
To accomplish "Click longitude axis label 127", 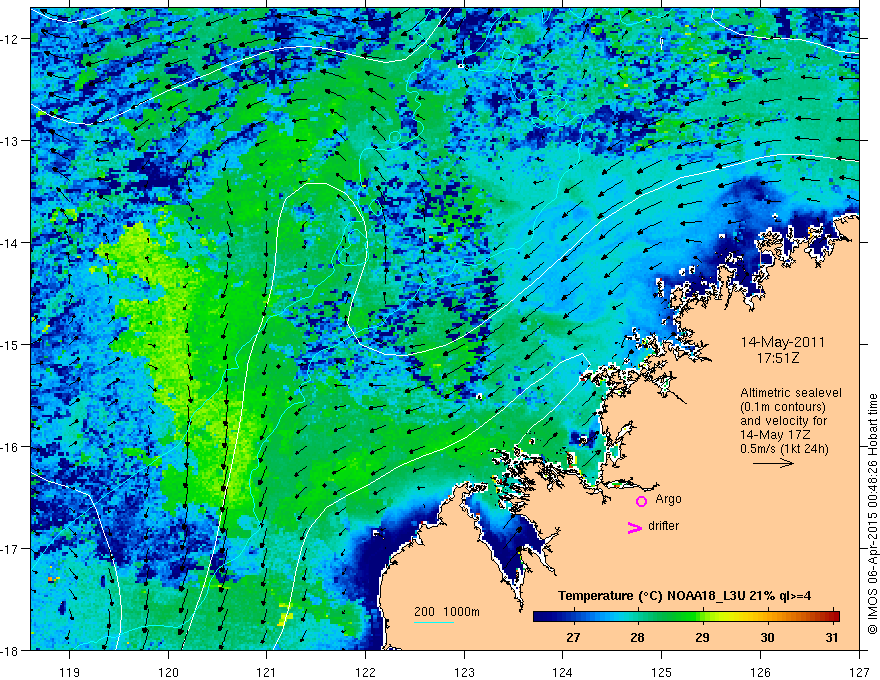I will pyautogui.click(x=859, y=672).
